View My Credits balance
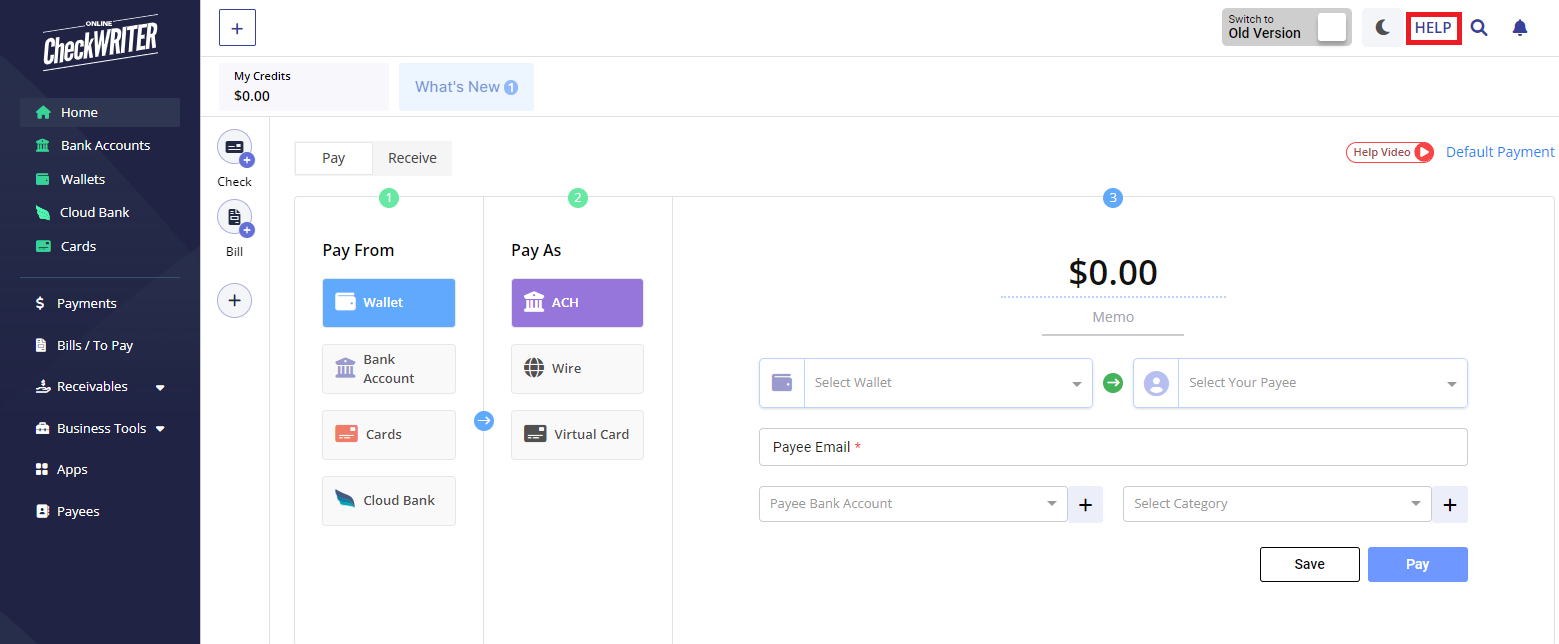Viewport: 1559px width, 644px height. click(x=304, y=87)
